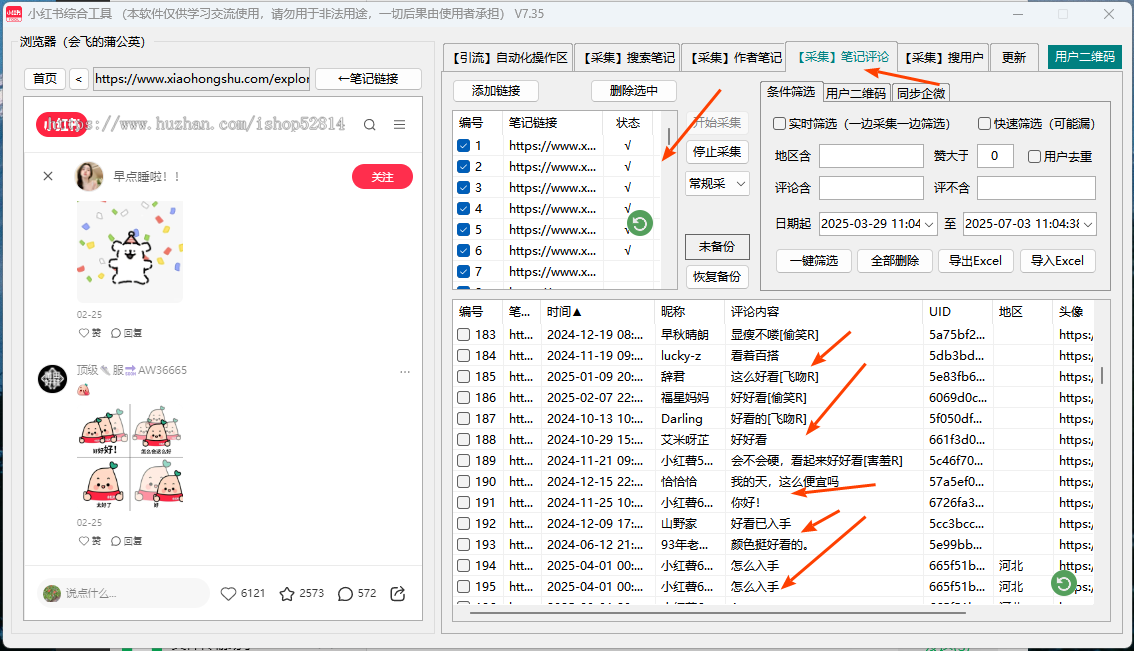Click the 导入Excel button
The width and height of the screenshot is (1134, 651).
(1057, 260)
